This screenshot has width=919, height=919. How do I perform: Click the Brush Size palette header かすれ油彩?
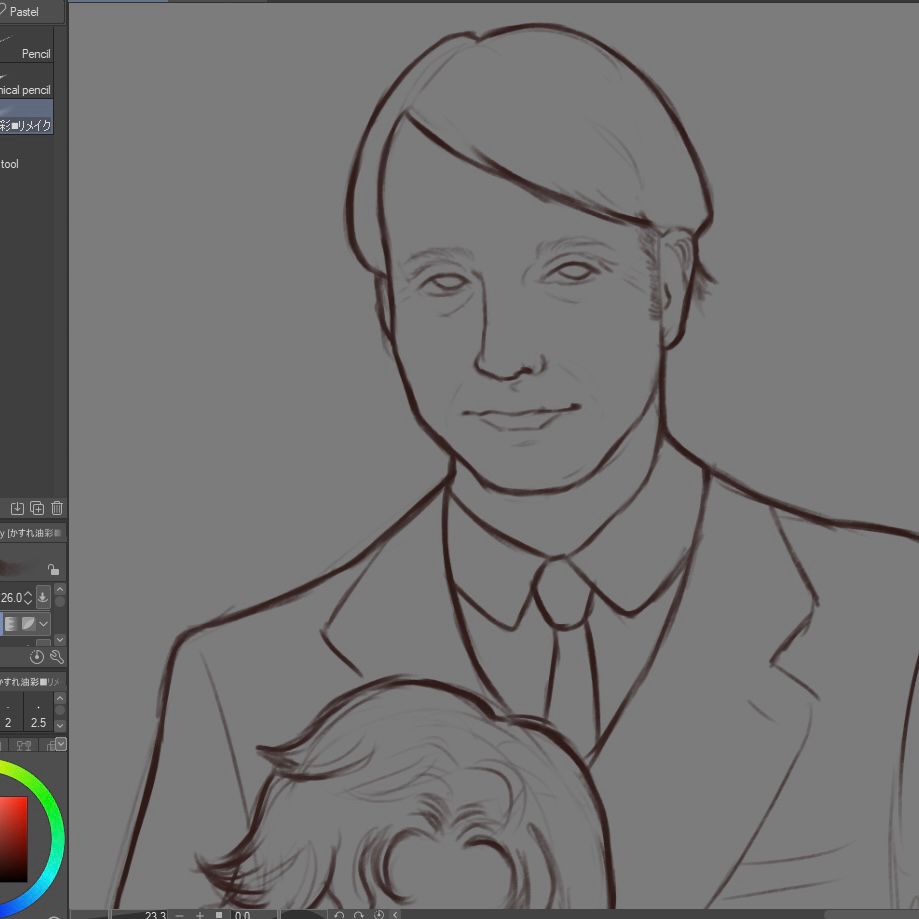30,682
